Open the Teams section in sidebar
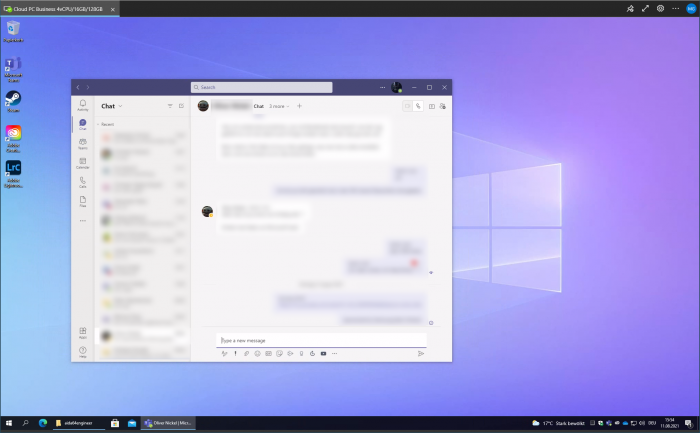 tap(83, 144)
